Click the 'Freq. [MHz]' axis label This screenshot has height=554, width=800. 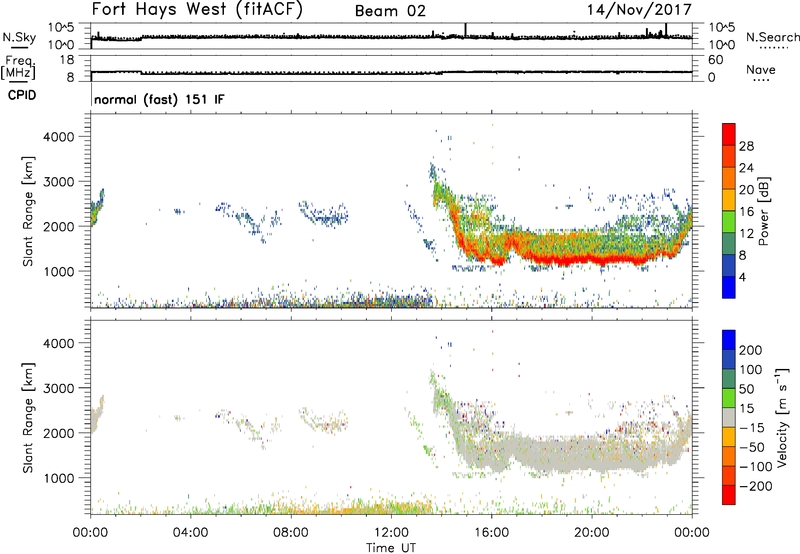(x=18, y=68)
